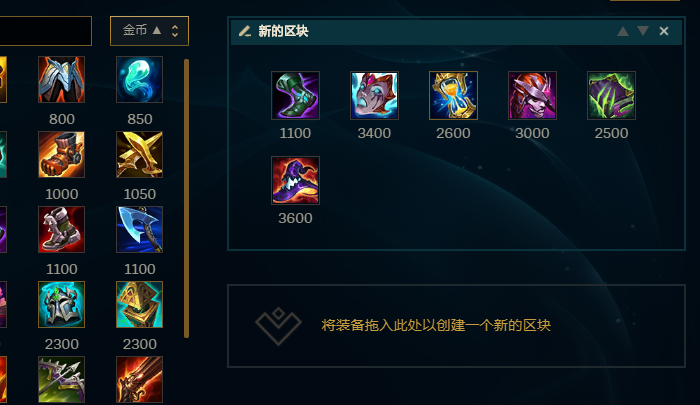Click Zhonya's Hourglass item priced 2600
This screenshot has height=405, width=700.
(453, 95)
